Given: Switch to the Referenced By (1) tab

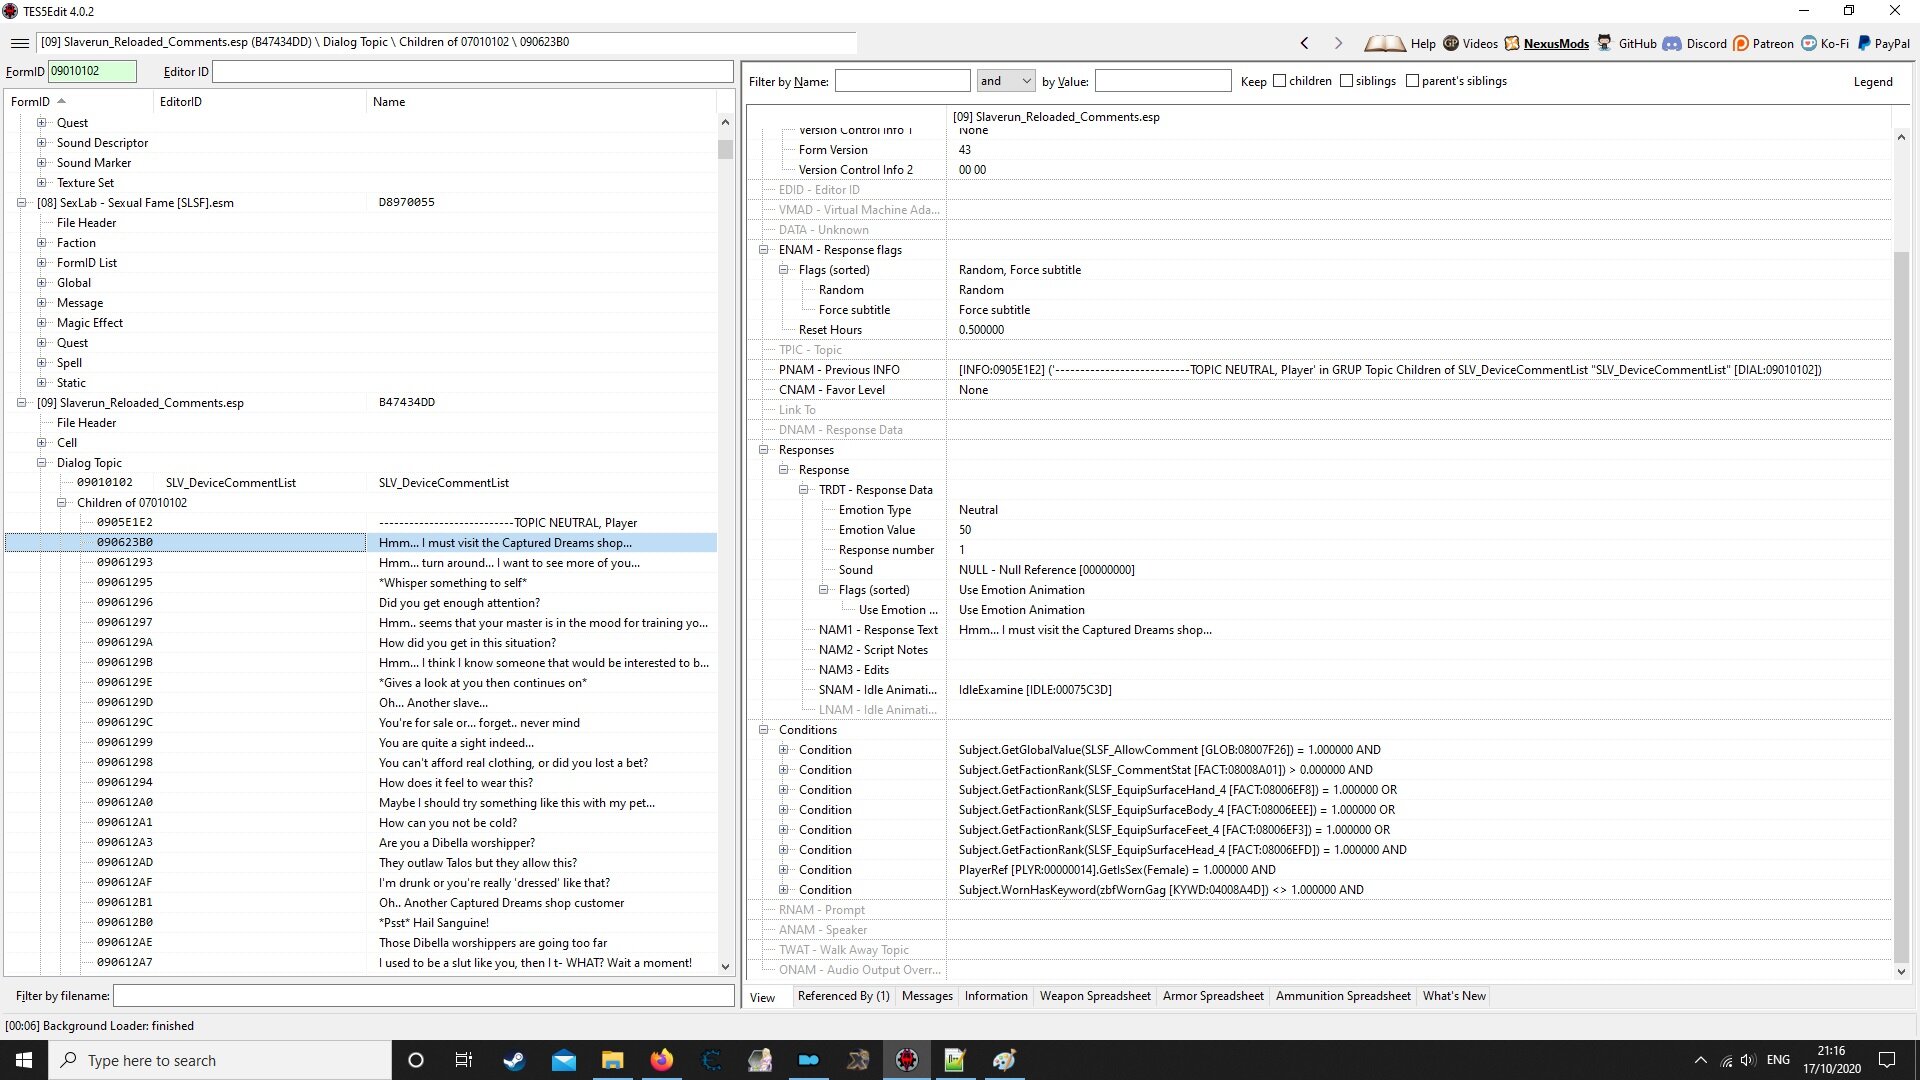Looking at the screenshot, I should (843, 996).
